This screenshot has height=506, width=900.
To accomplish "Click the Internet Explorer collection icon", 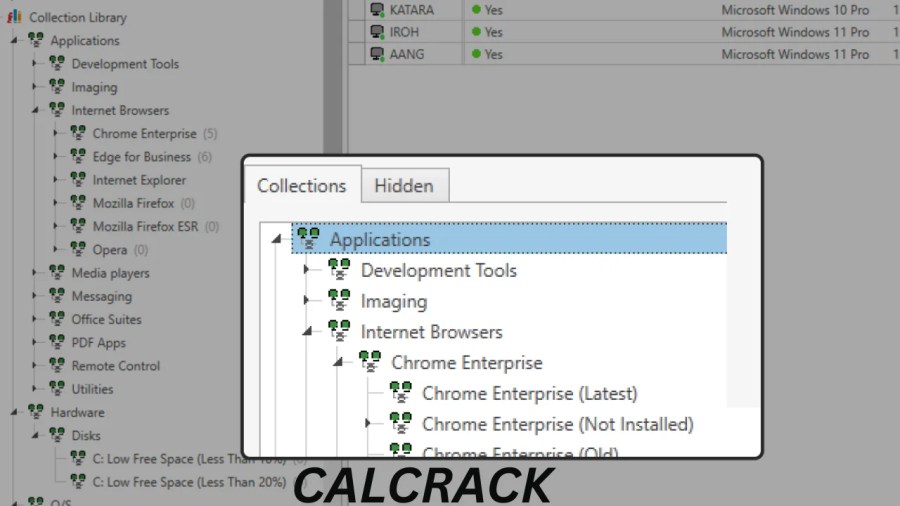I will point(78,179).
